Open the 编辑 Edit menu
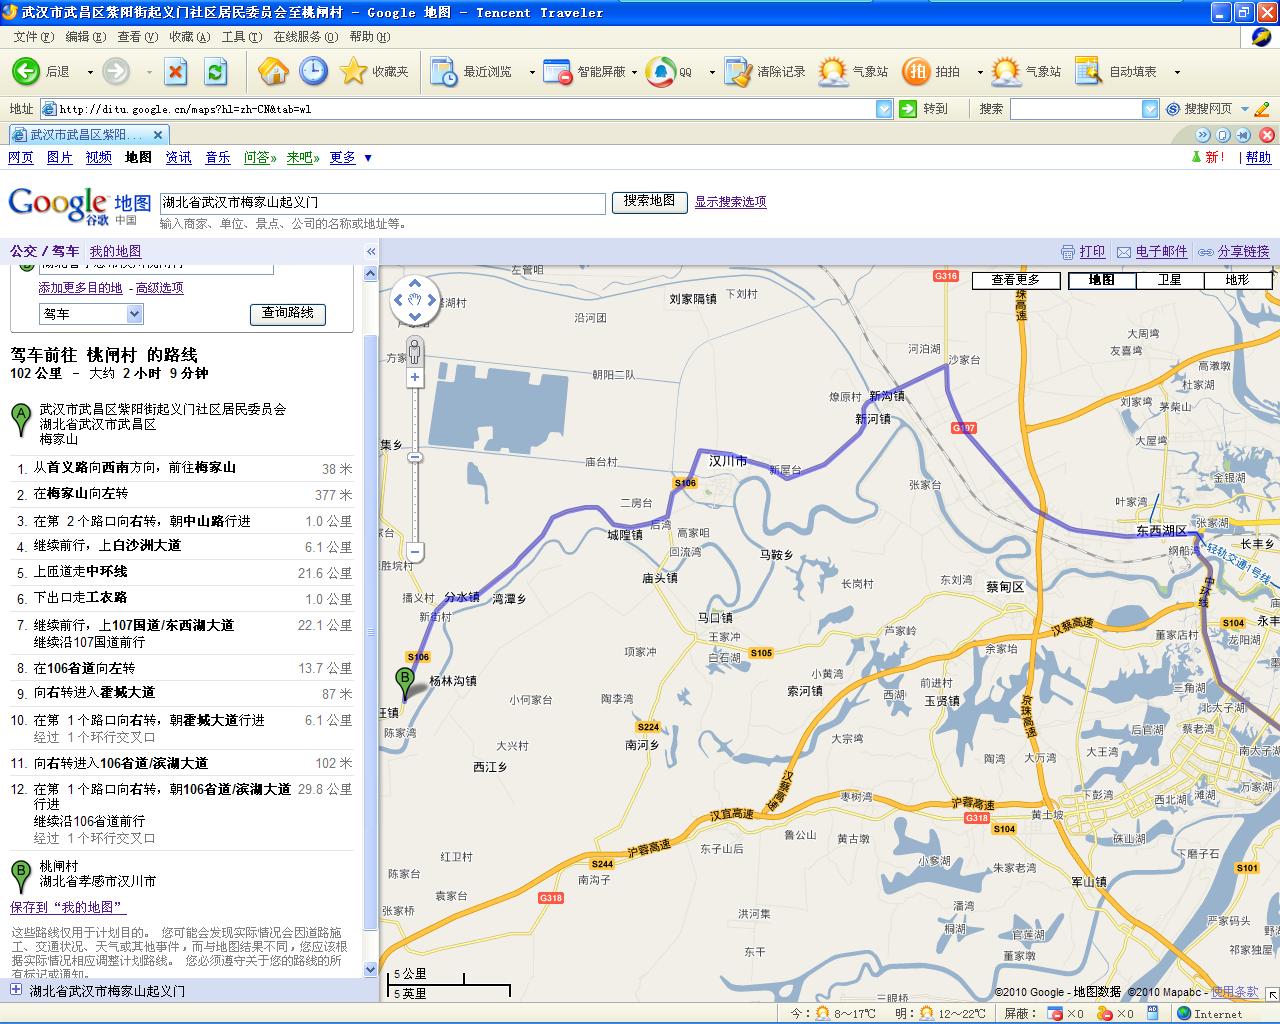This screenshot has width=1280, height=1024. pyautogui.click(x=85, y=37)
